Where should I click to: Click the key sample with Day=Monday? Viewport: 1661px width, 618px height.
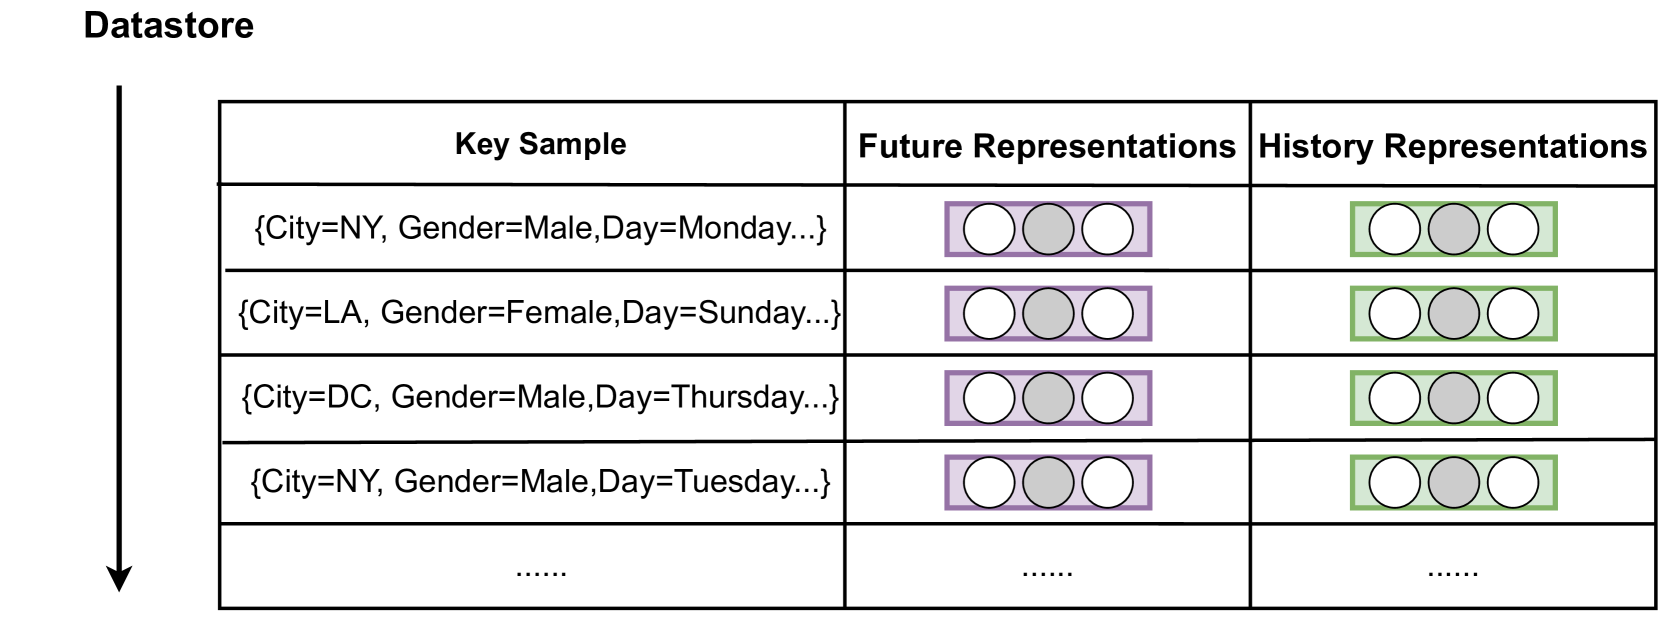[540, 228]
